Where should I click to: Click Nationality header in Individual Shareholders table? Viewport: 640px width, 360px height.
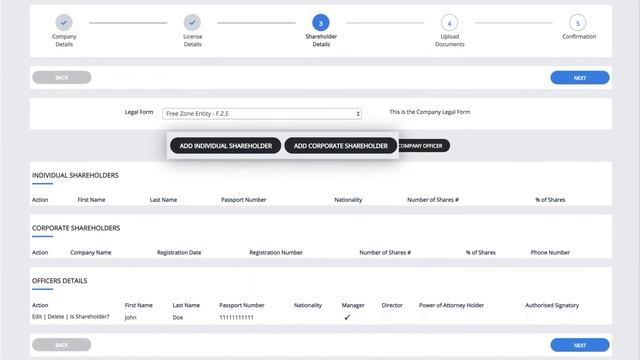[348, 200]
